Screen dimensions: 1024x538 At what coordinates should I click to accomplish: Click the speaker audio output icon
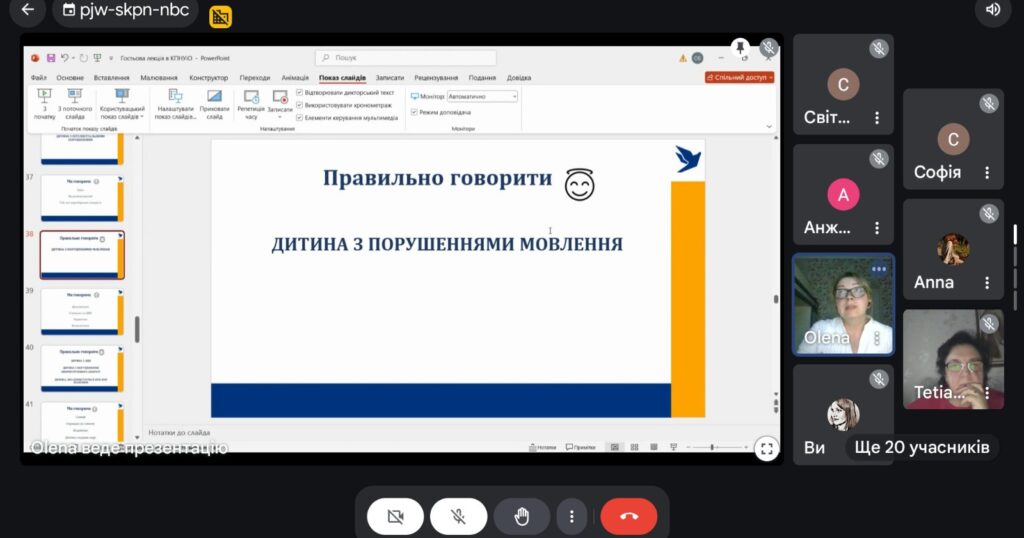point(993,10)
